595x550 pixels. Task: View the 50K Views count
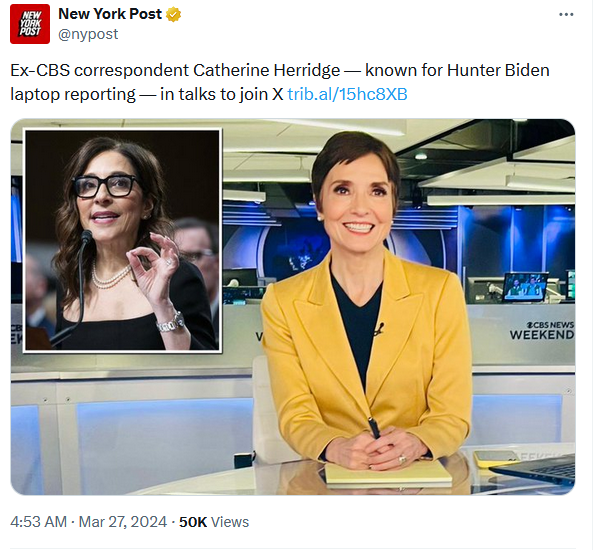pos(214,522)
